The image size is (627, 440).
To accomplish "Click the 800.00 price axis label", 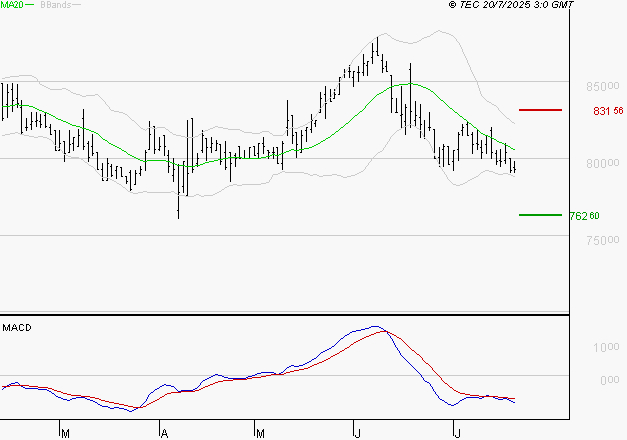I will [x=603, y=163].
